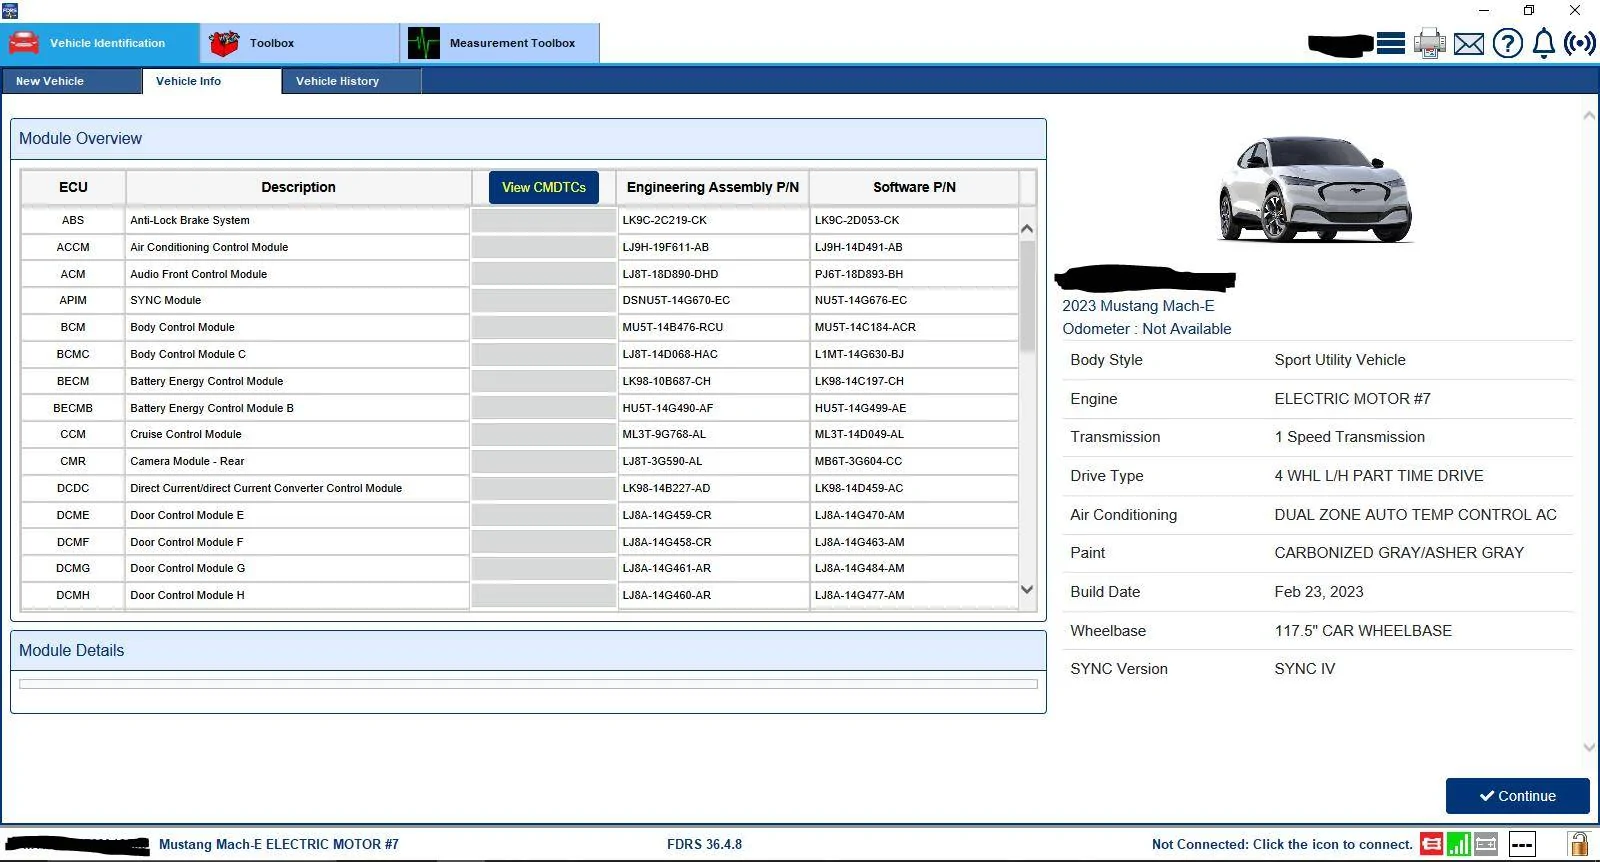The height and width of the screenshot is (862, 1600).
Task: Click the red connection icon in status bar
Action: click(x=1432, y=844)
